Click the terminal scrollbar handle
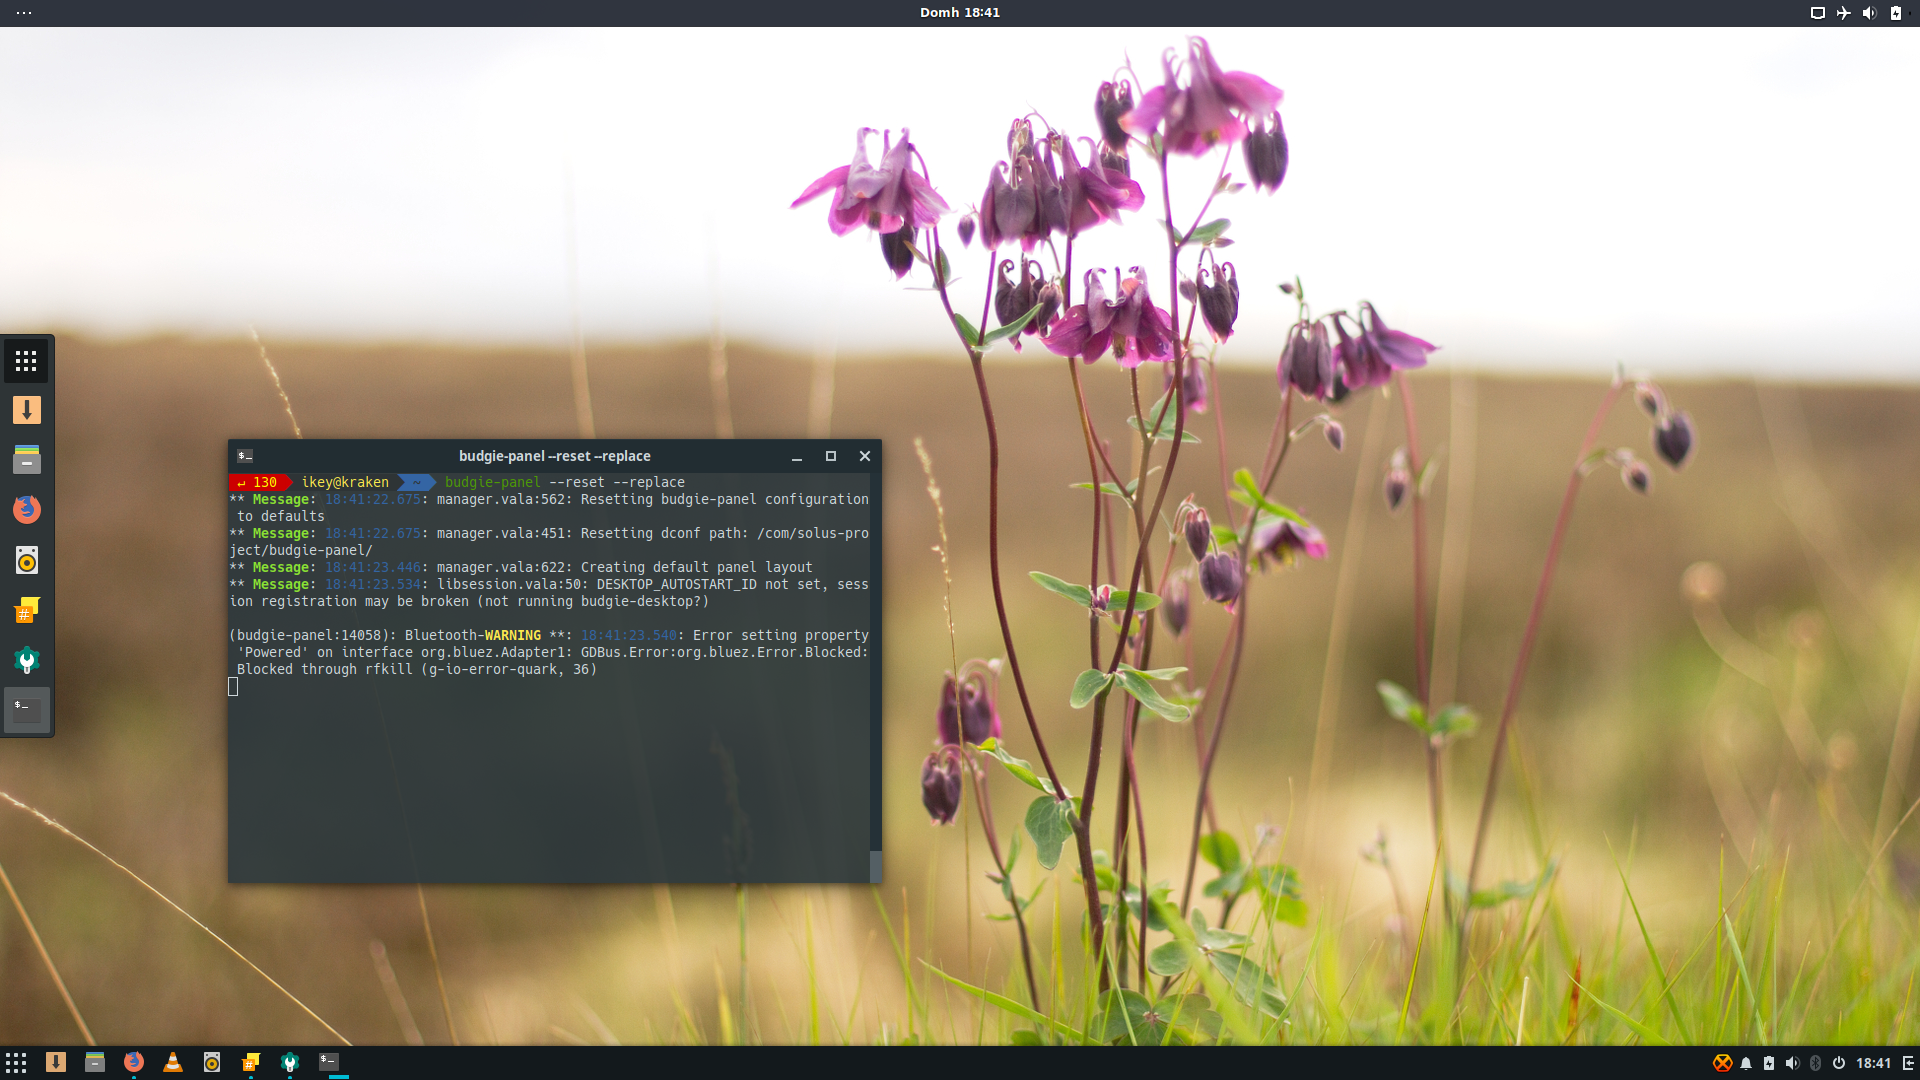 (x=876, y=866)
